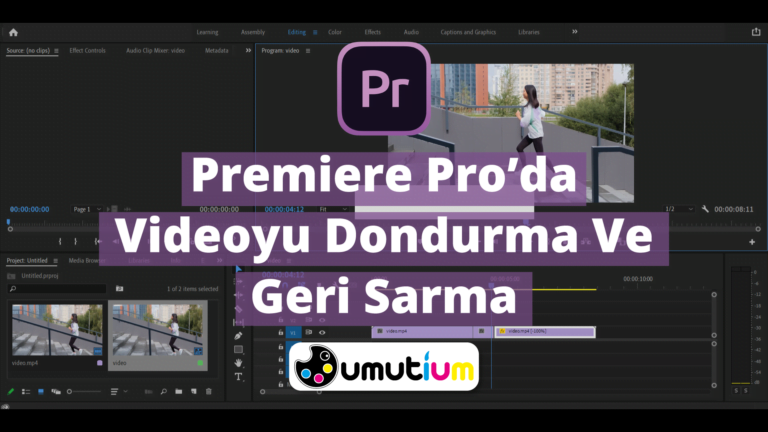Click Source timecode 00:00:00:00 in blue
The width and height of the screenshot is (768, 432).
(x=29, y=209)
